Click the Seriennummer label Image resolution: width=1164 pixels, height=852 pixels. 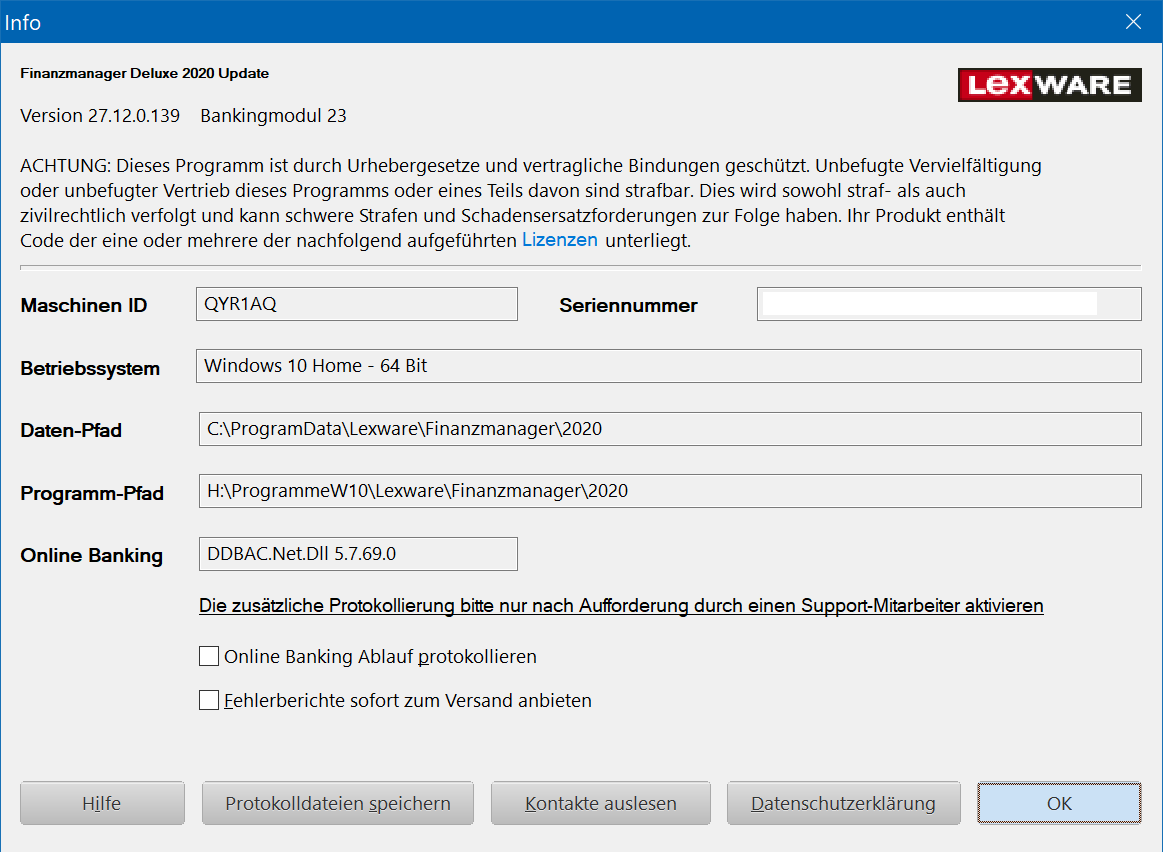click(x=629, y=305)
